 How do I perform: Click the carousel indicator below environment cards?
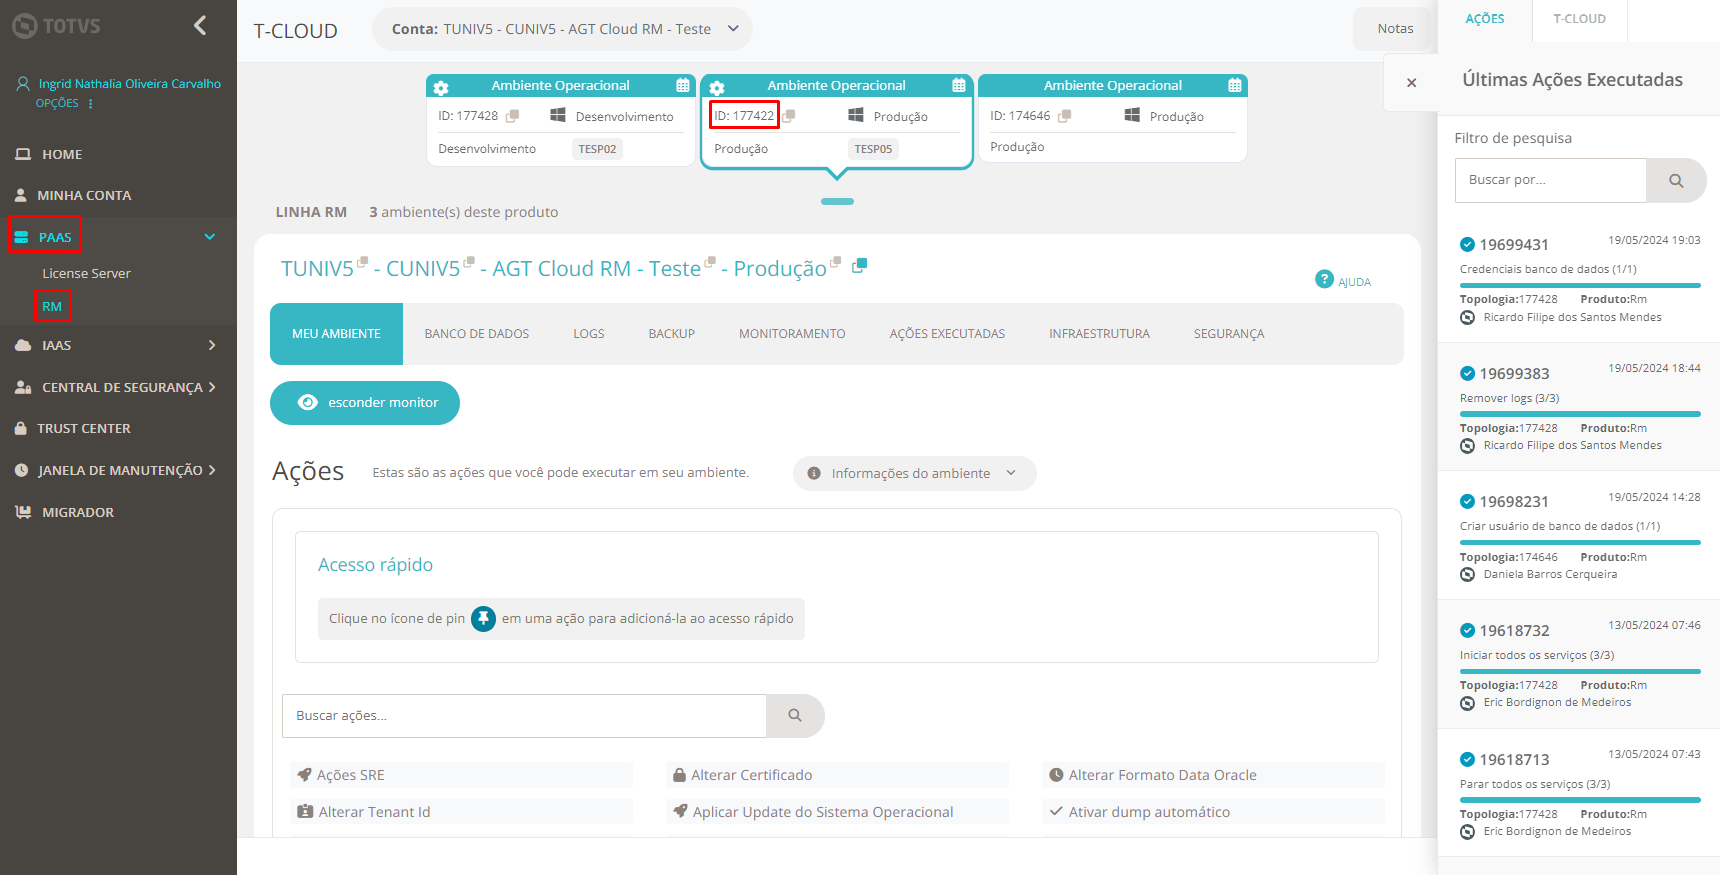click(837, 201)
